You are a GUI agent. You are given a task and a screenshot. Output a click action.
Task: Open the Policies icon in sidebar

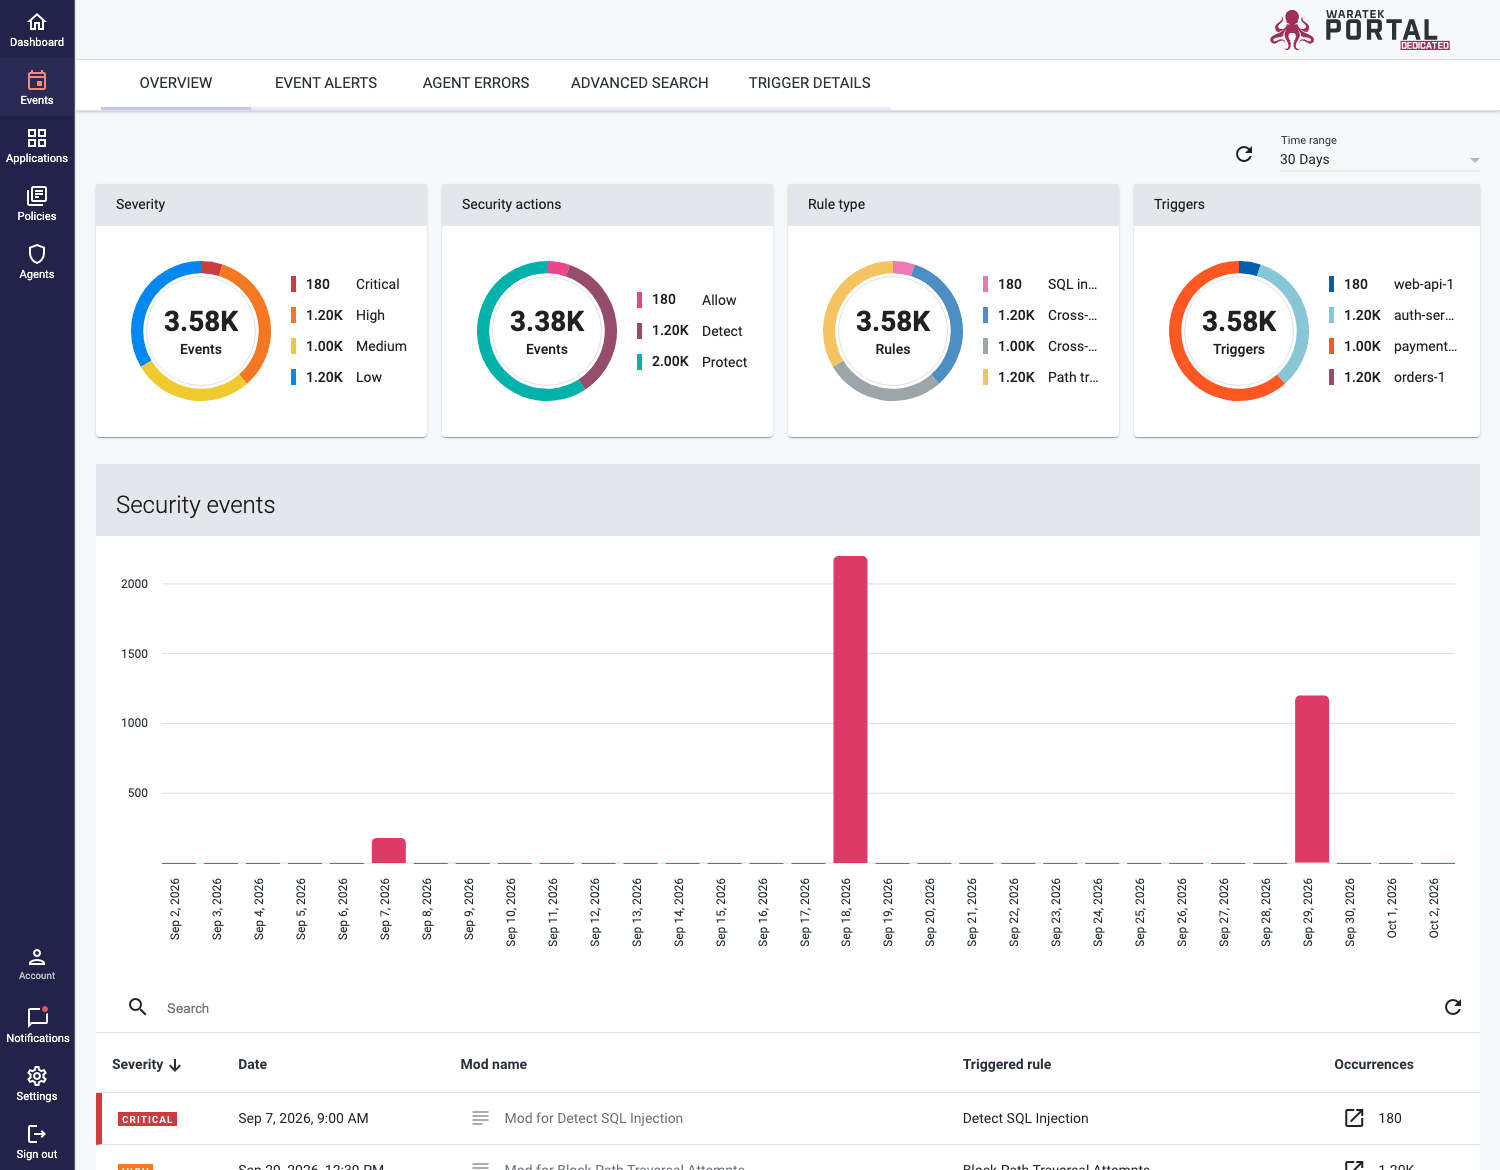click(37, 196)
